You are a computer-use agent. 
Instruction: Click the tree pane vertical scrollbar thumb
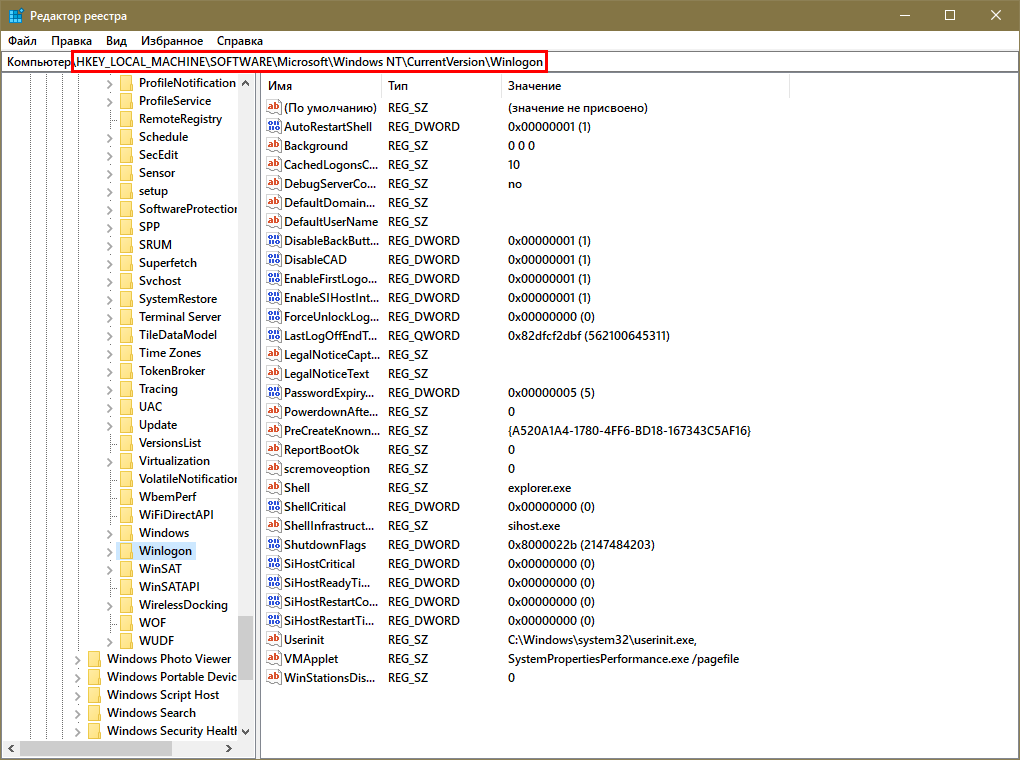pos(245,640)
